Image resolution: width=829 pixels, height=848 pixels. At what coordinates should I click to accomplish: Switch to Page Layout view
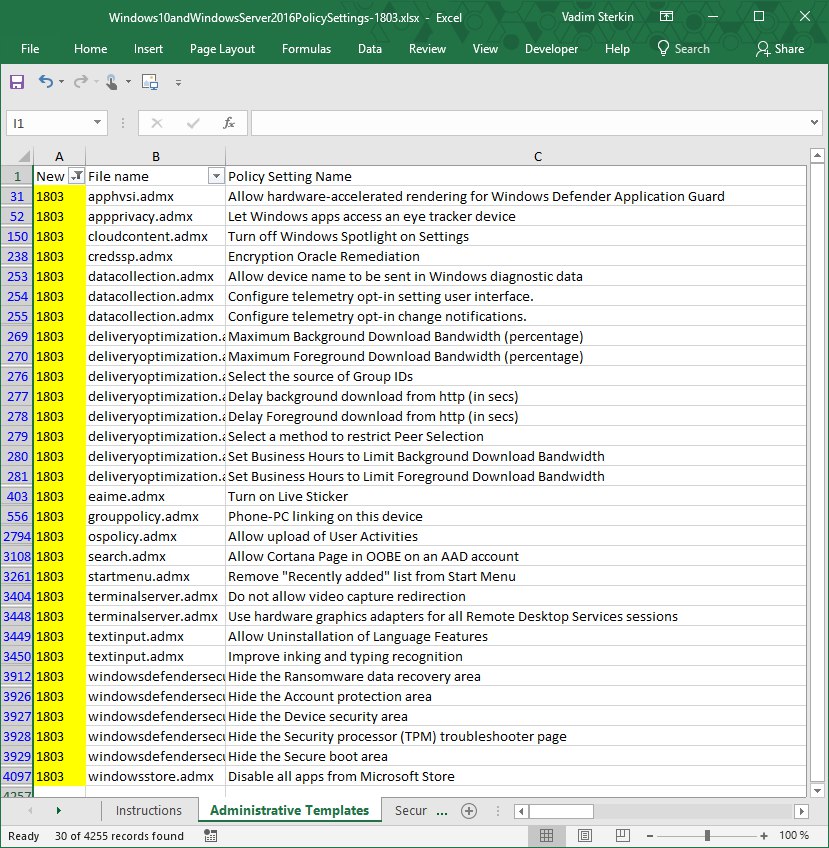tap(585, 836)
